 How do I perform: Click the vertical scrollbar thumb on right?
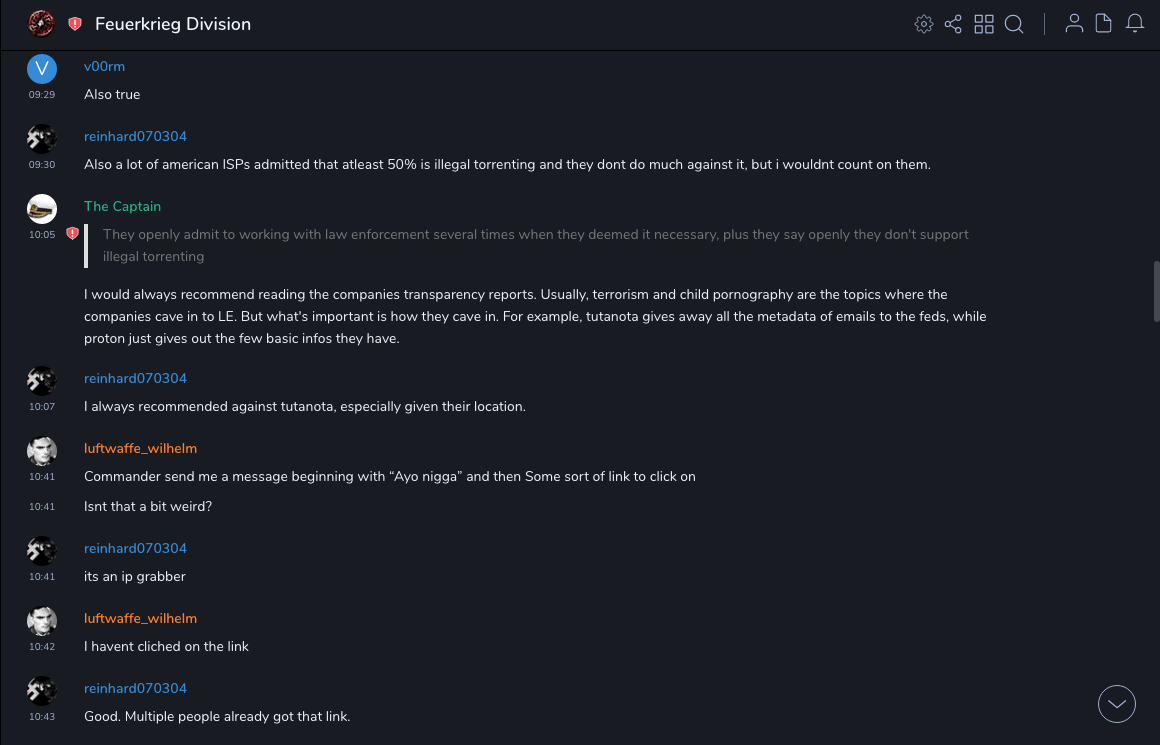1156,291
